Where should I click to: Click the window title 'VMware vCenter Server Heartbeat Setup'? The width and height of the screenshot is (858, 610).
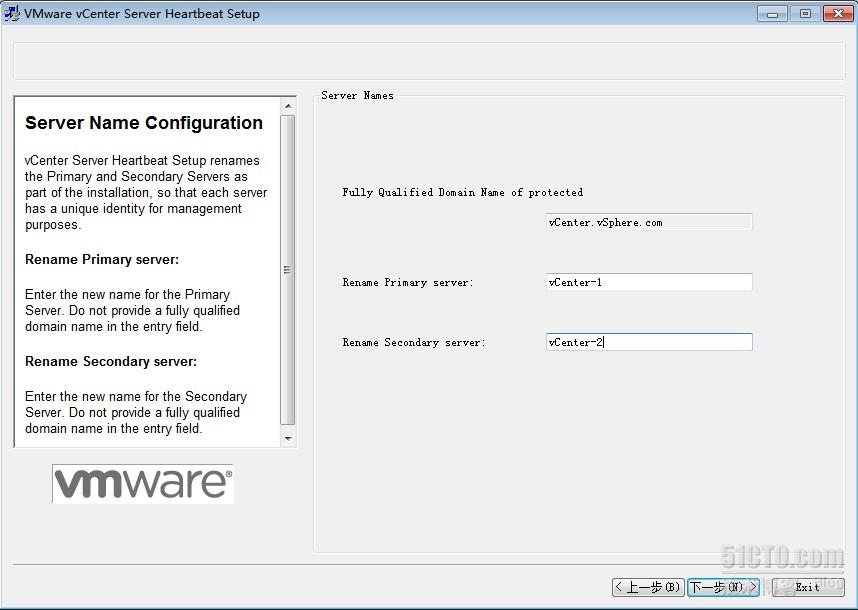pyautogui.click(x=142, y=14)
